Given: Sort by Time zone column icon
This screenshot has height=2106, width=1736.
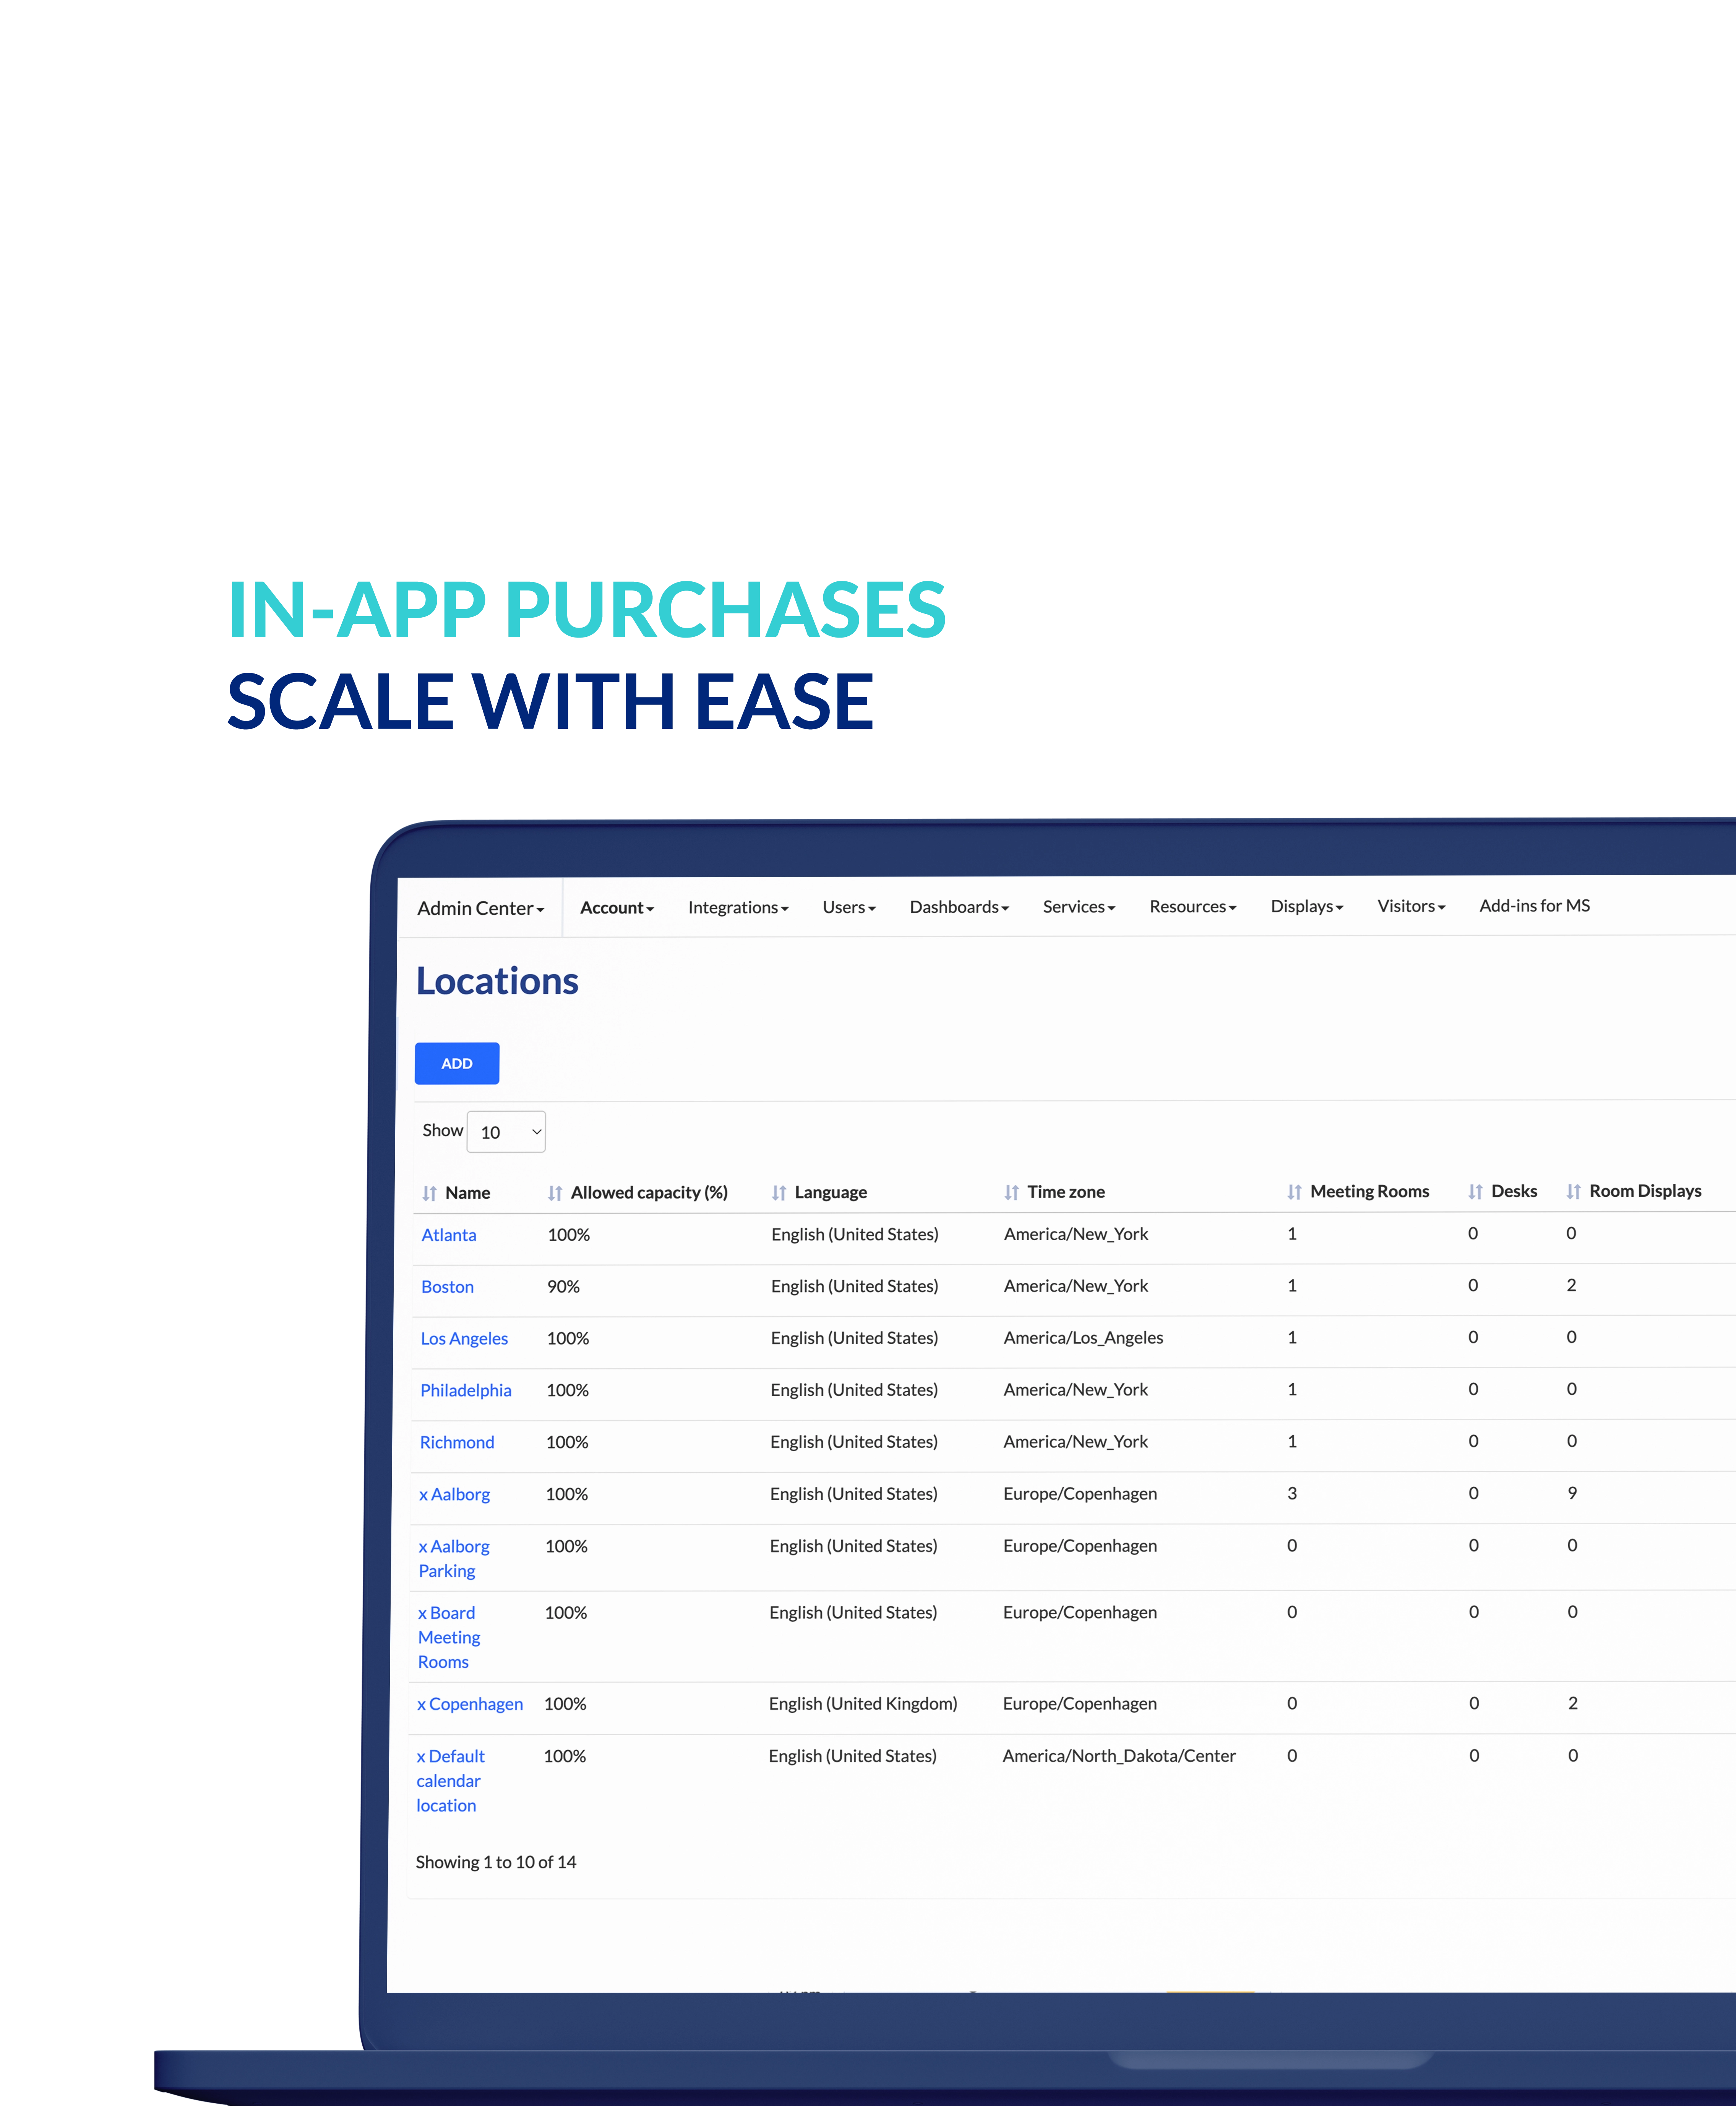Looking at the screenshot, I should click(x=1012, y=1192).
